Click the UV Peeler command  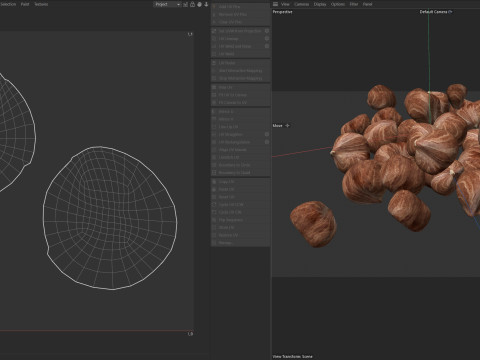click(240, 63)
